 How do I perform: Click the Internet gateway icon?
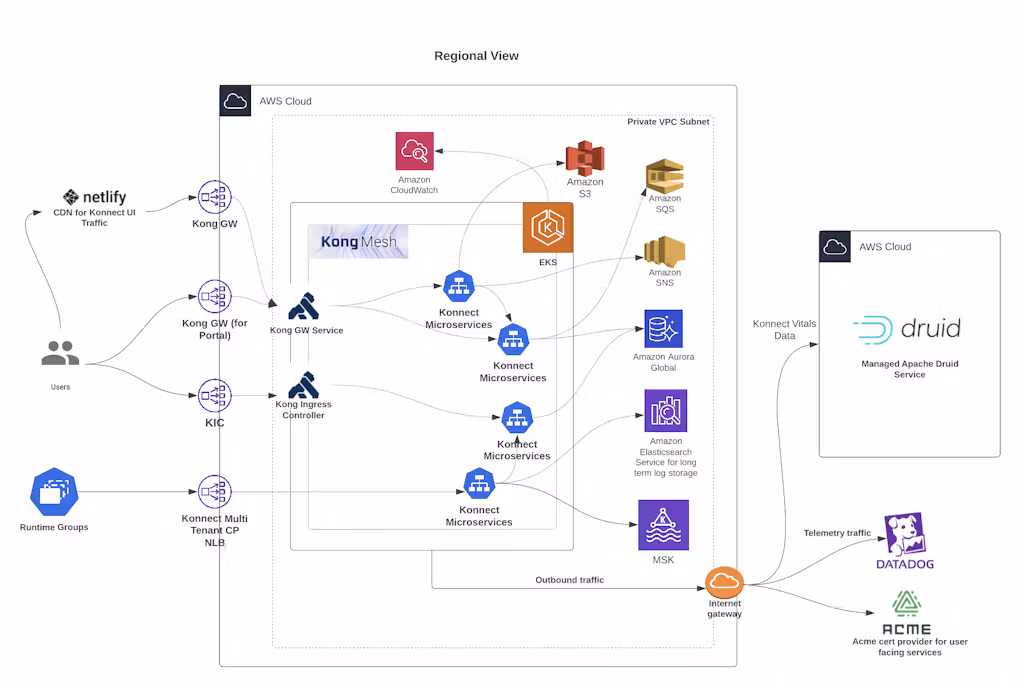pyautogui.click(x=724, y=582)
